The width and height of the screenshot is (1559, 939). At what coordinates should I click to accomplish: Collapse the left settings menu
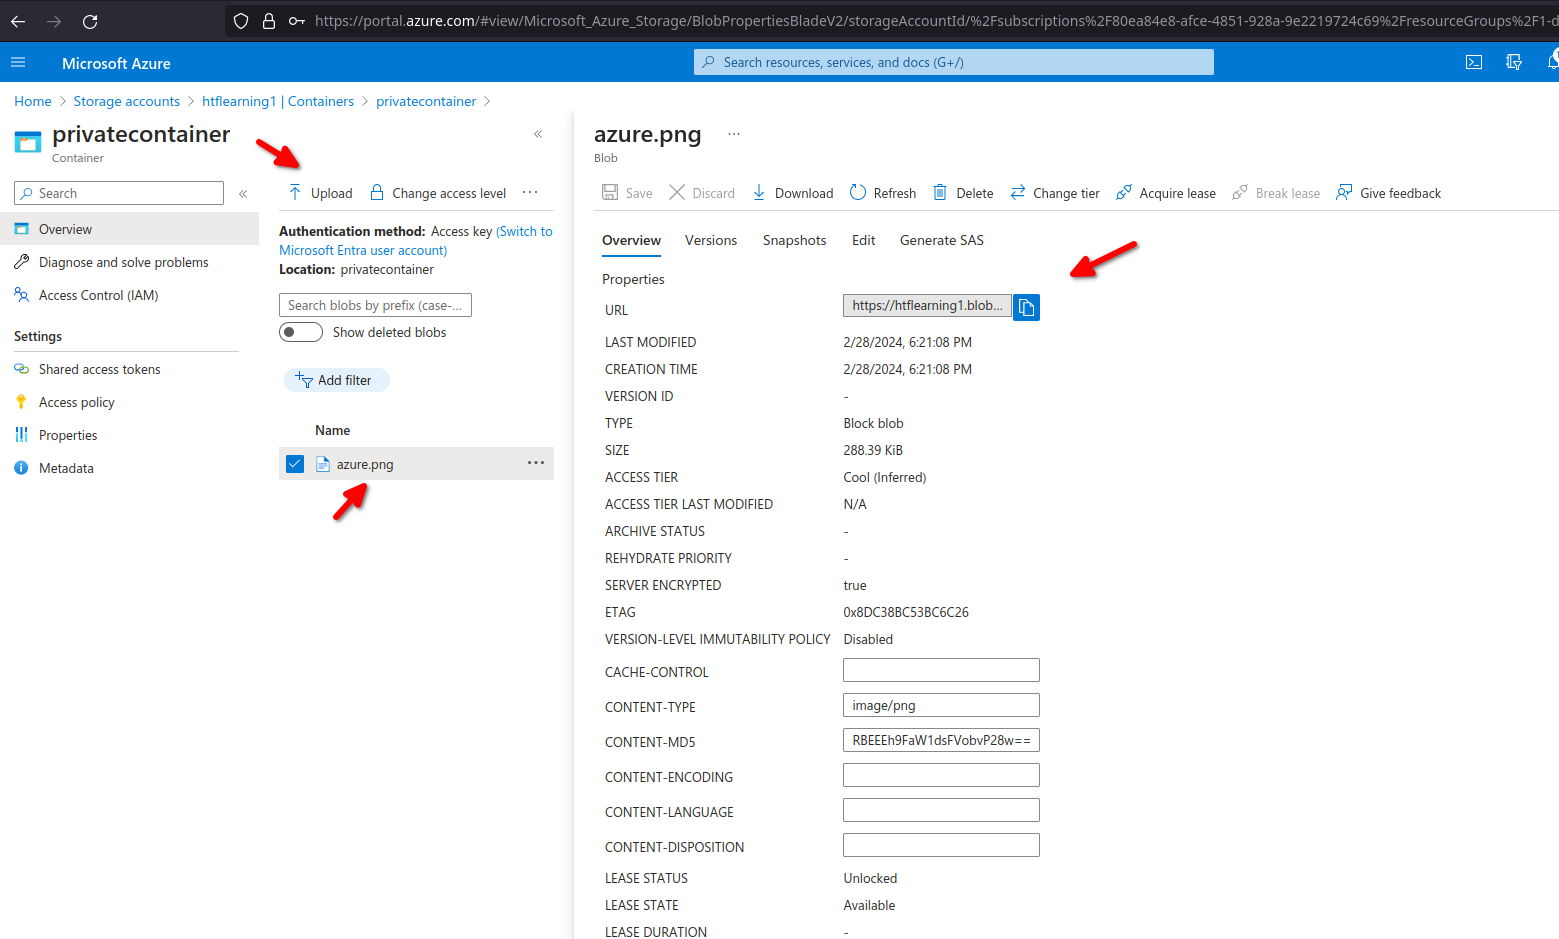(x=243, y=193)
